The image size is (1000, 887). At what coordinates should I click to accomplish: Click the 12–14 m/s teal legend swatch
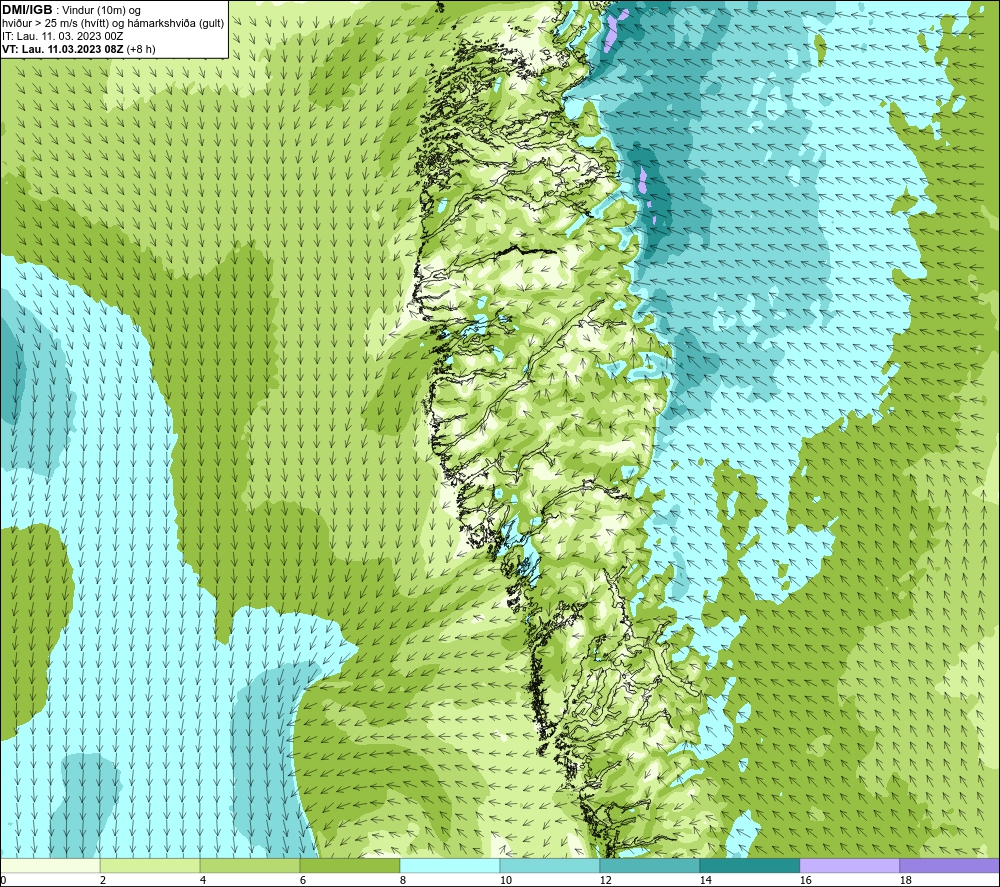tap(649, 865)
